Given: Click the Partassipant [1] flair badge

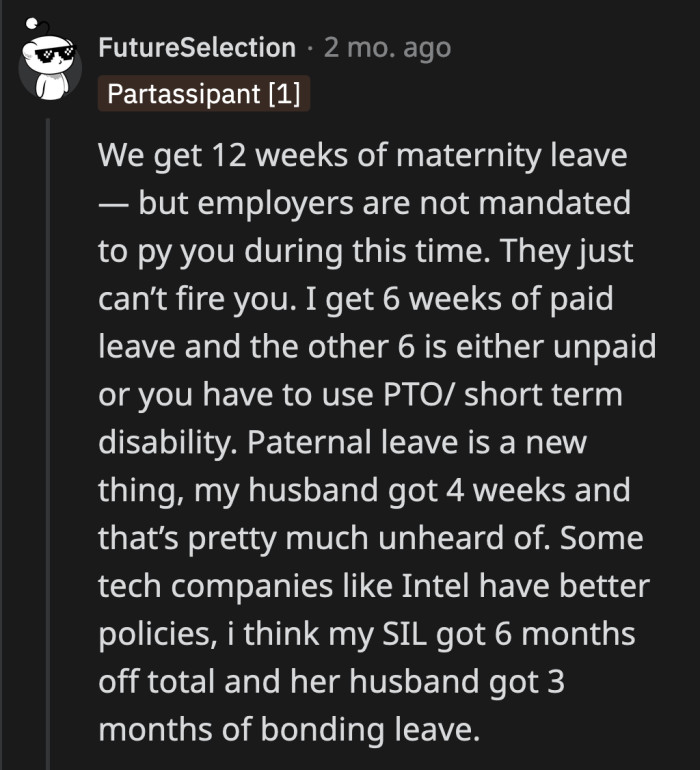Looking at the screenshot, I should 206,94.
